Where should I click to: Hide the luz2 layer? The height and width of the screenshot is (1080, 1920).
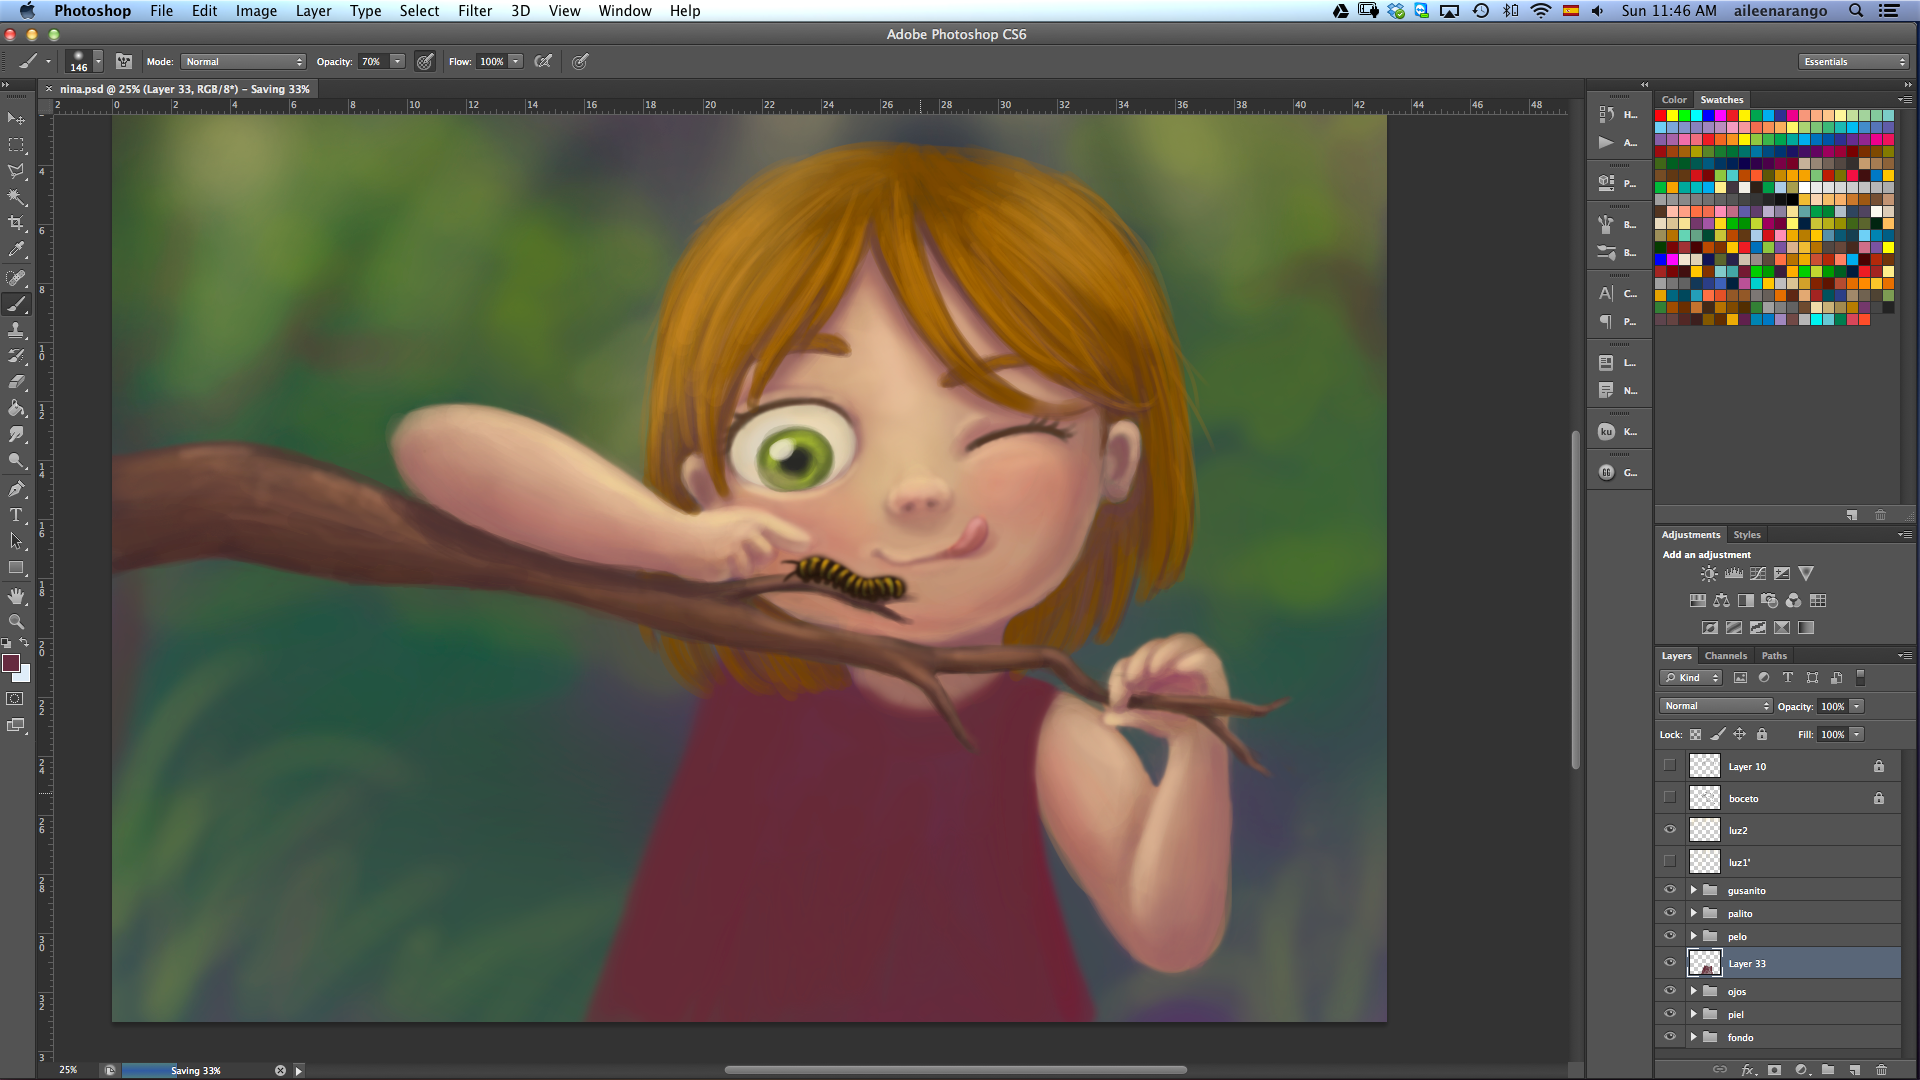1669,830
